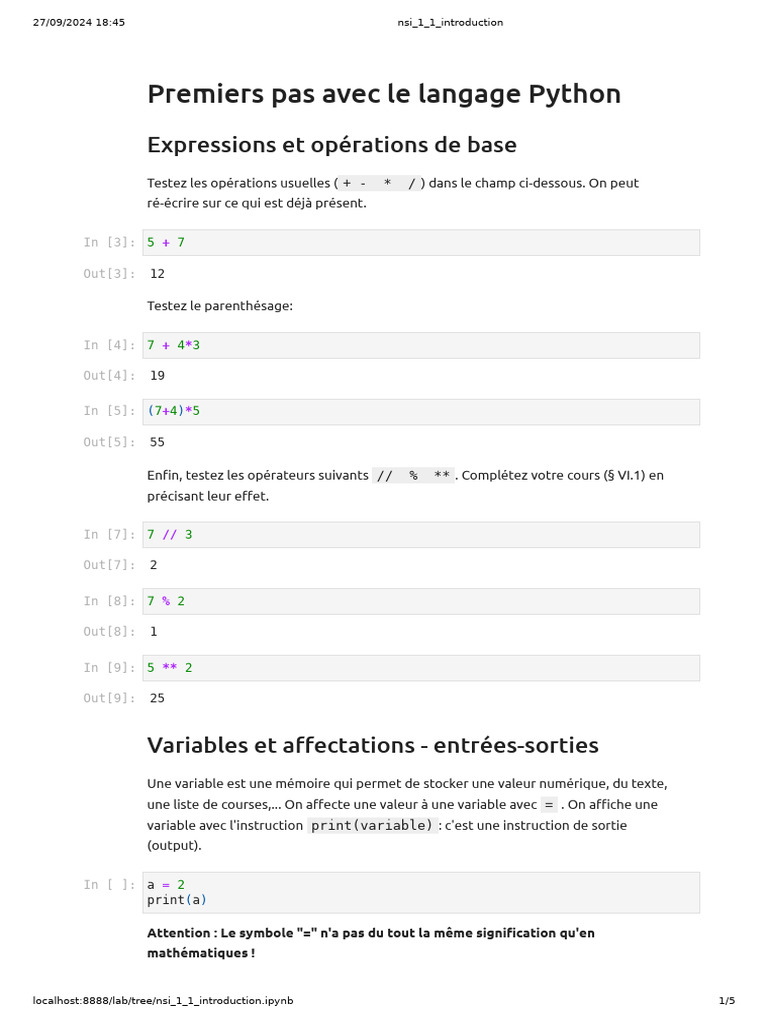The width and height of the screenshot is (768, 1024).
Task: Click the code cell with 7 % 2
Action: tap(421, 601)
